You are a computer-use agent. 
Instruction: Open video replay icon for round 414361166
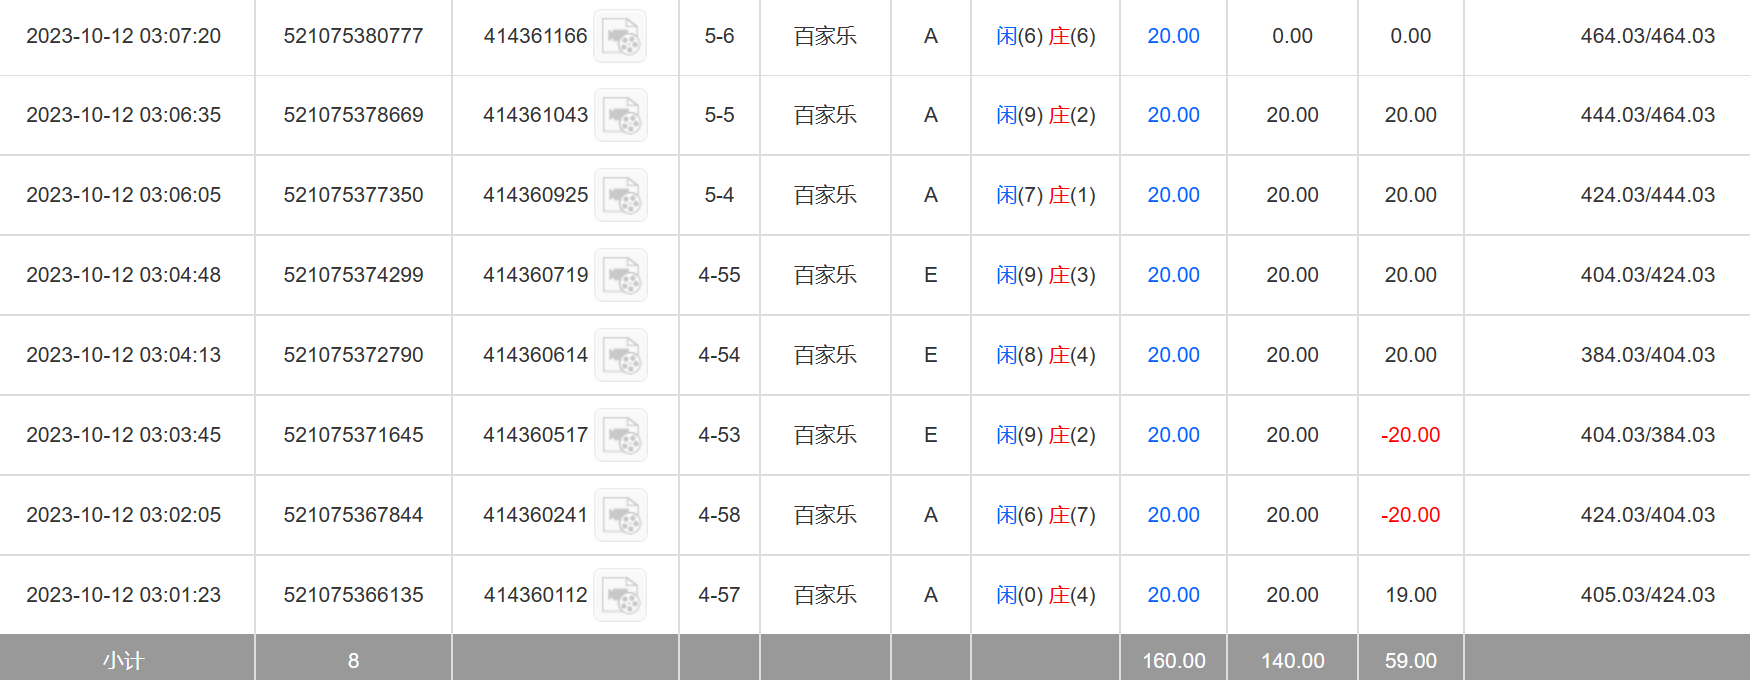point(620,36)
